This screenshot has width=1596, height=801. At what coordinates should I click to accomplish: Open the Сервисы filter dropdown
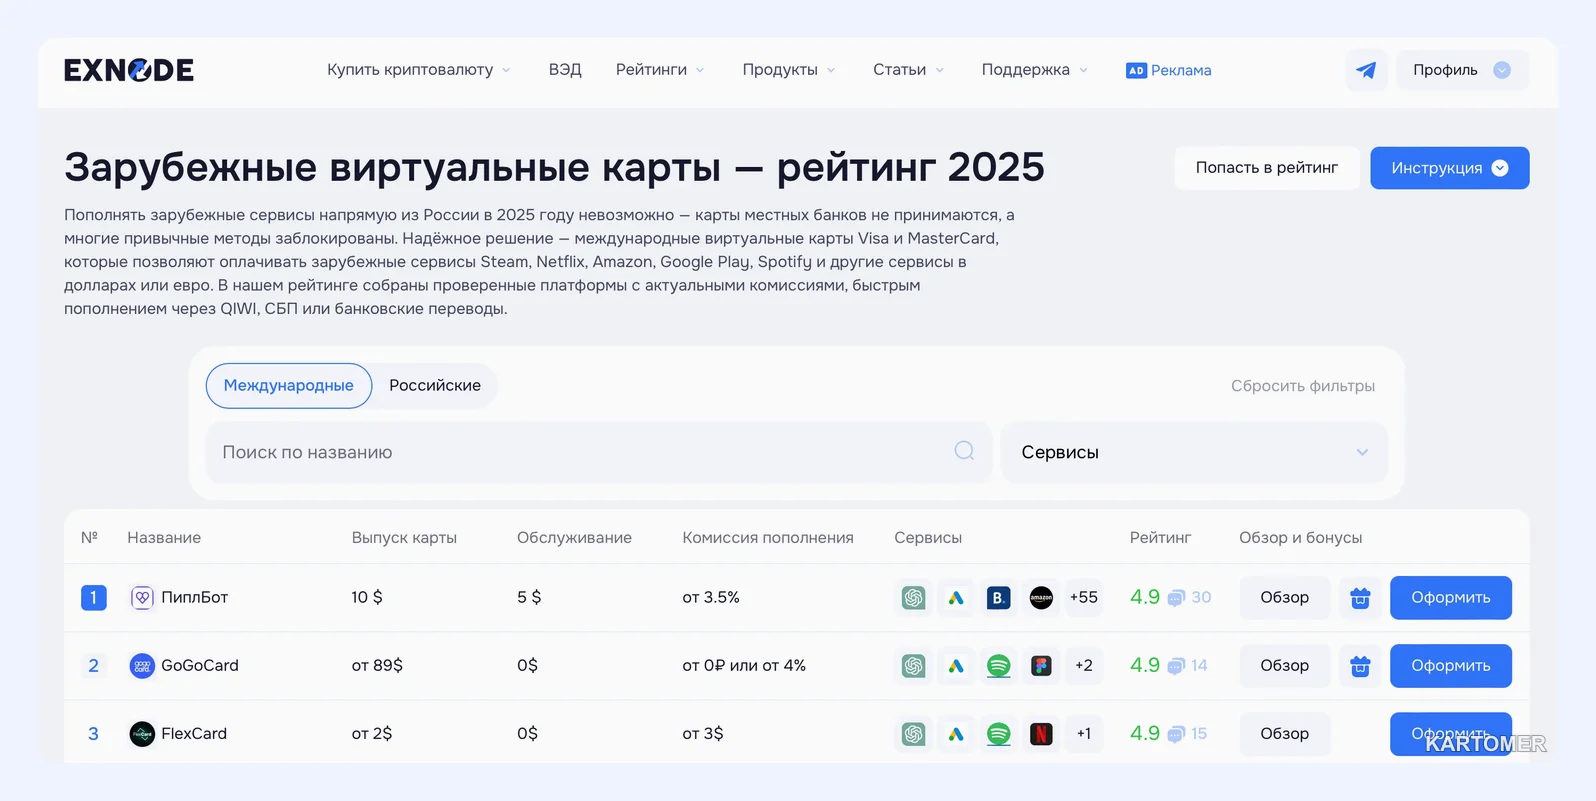pos(1194,452)
